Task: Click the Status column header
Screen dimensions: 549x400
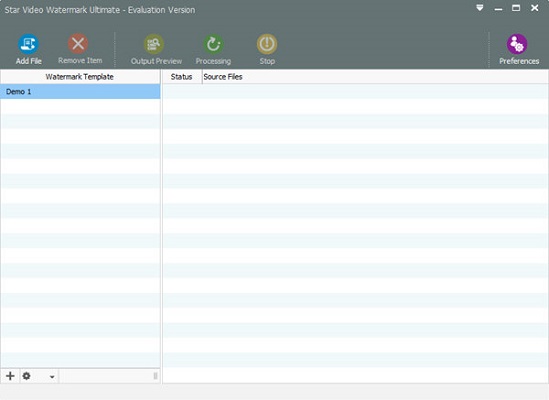Action: (181, 77)
